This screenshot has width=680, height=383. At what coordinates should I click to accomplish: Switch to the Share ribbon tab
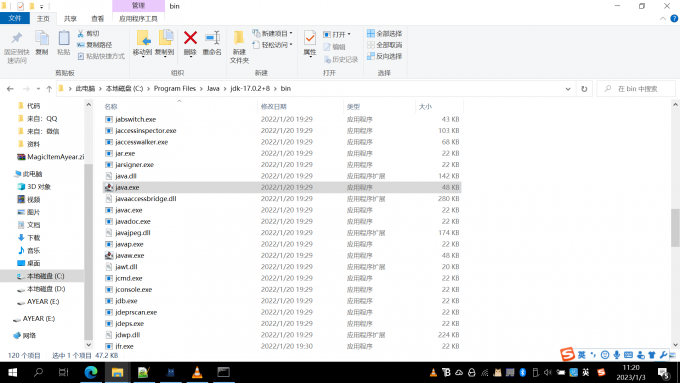(x=70, y=18)
